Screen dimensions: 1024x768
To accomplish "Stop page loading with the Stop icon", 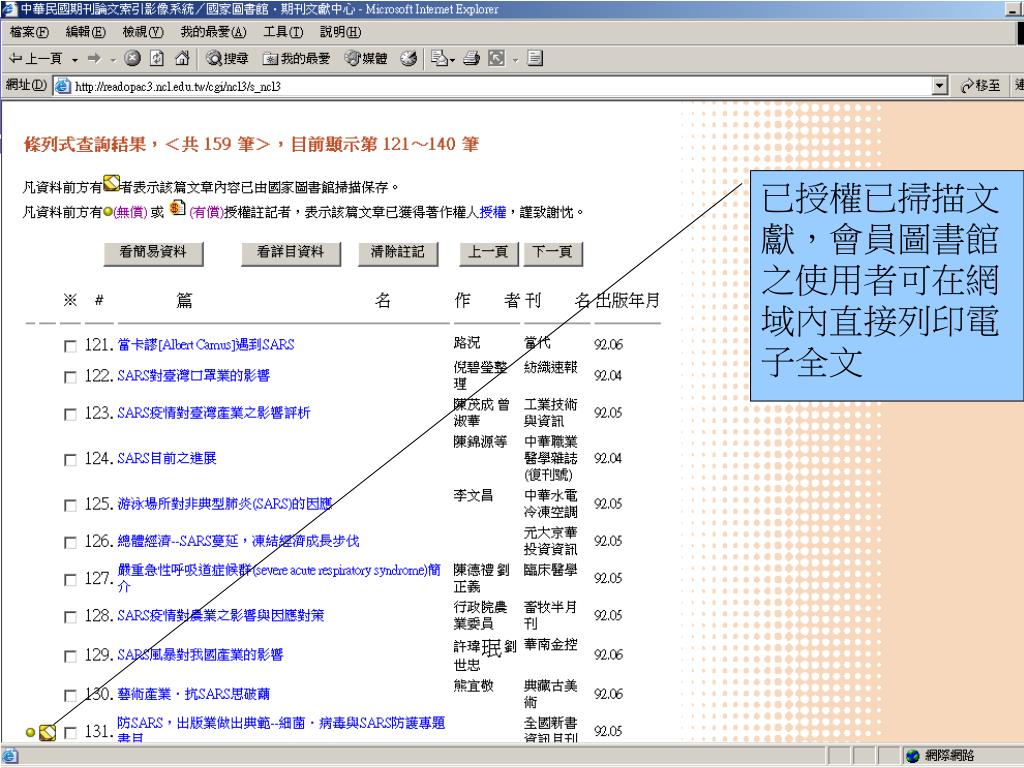I will [x=133, y=59].
